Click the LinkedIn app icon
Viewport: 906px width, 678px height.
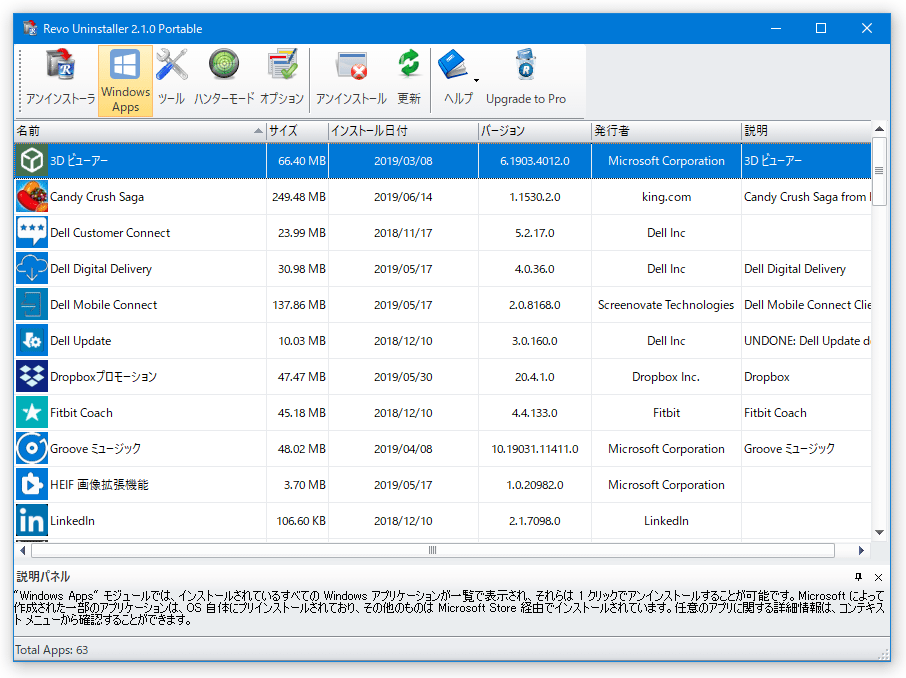click(31, 520)
